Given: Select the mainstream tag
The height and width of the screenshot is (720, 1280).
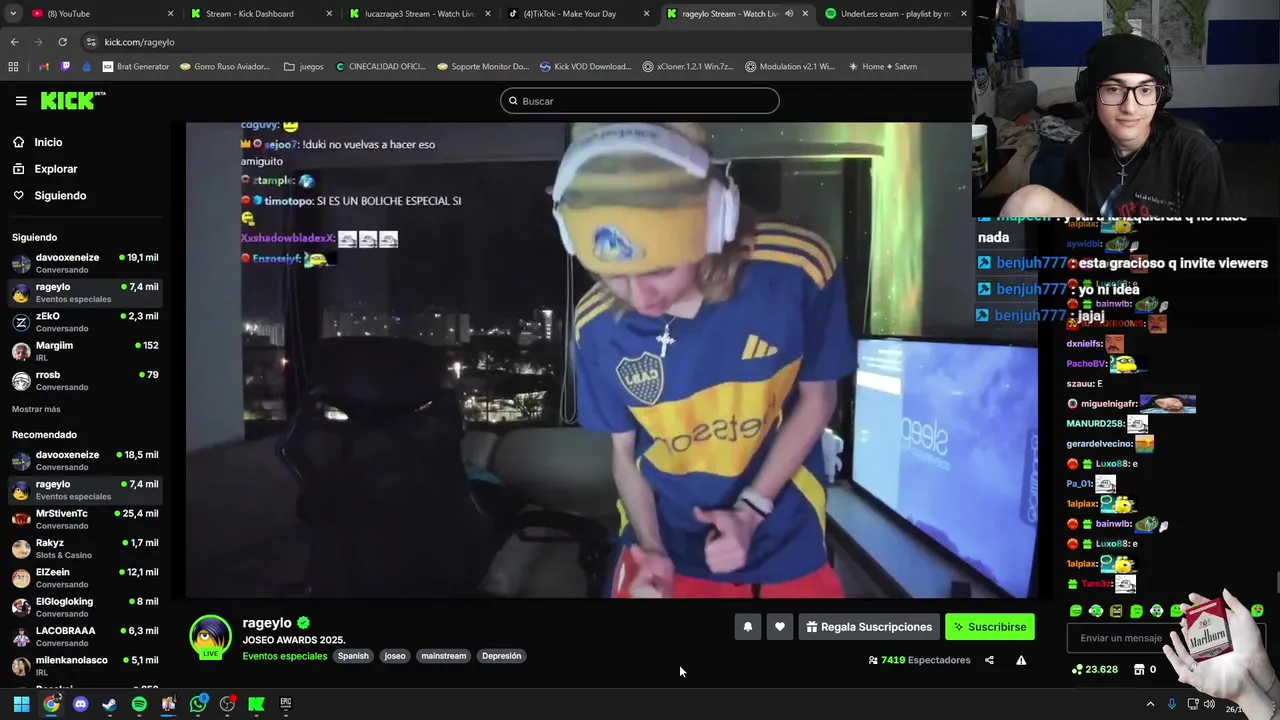Looking at the screenshot, I should click(443, 656).
